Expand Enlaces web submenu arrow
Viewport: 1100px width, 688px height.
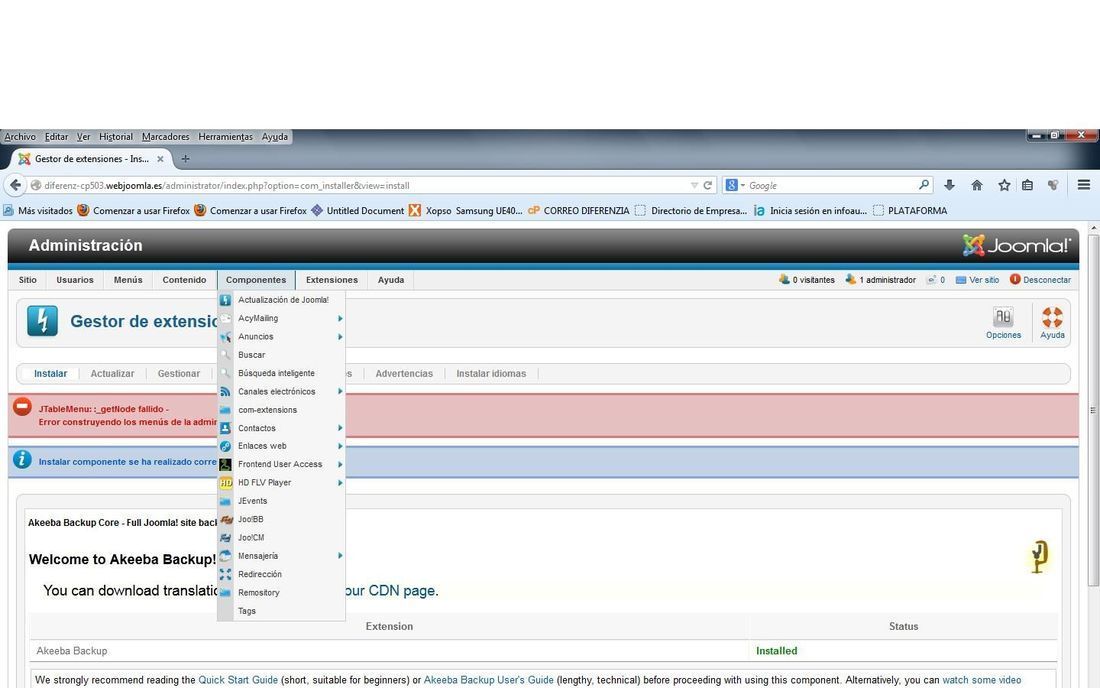[340, 446]
